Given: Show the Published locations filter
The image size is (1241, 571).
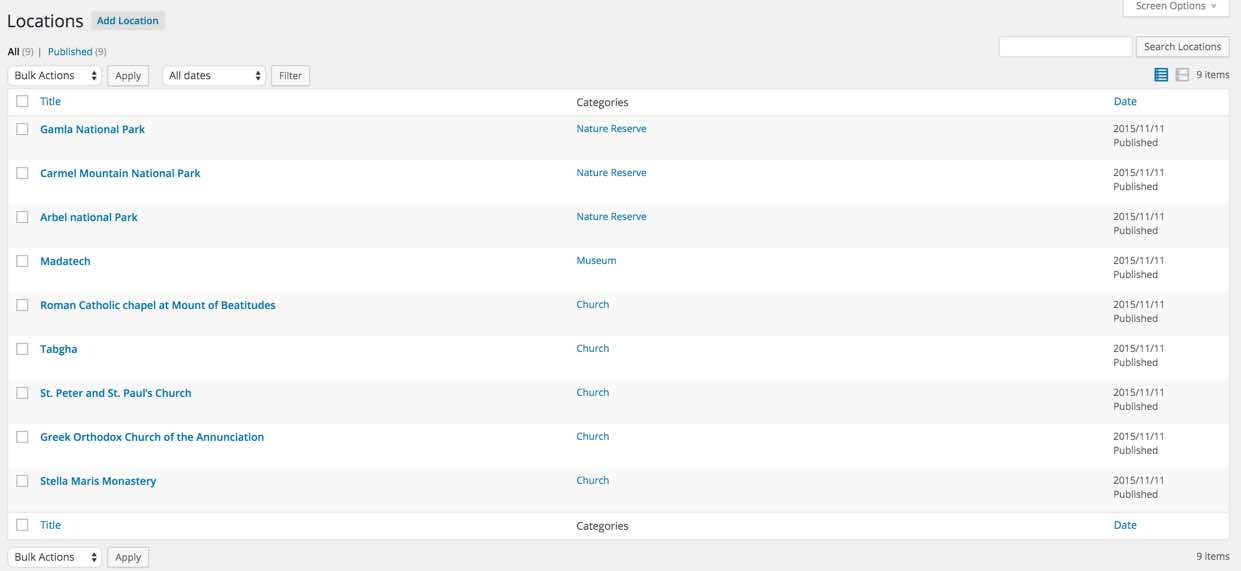Looking at the screenshot, I should point(70,52).
